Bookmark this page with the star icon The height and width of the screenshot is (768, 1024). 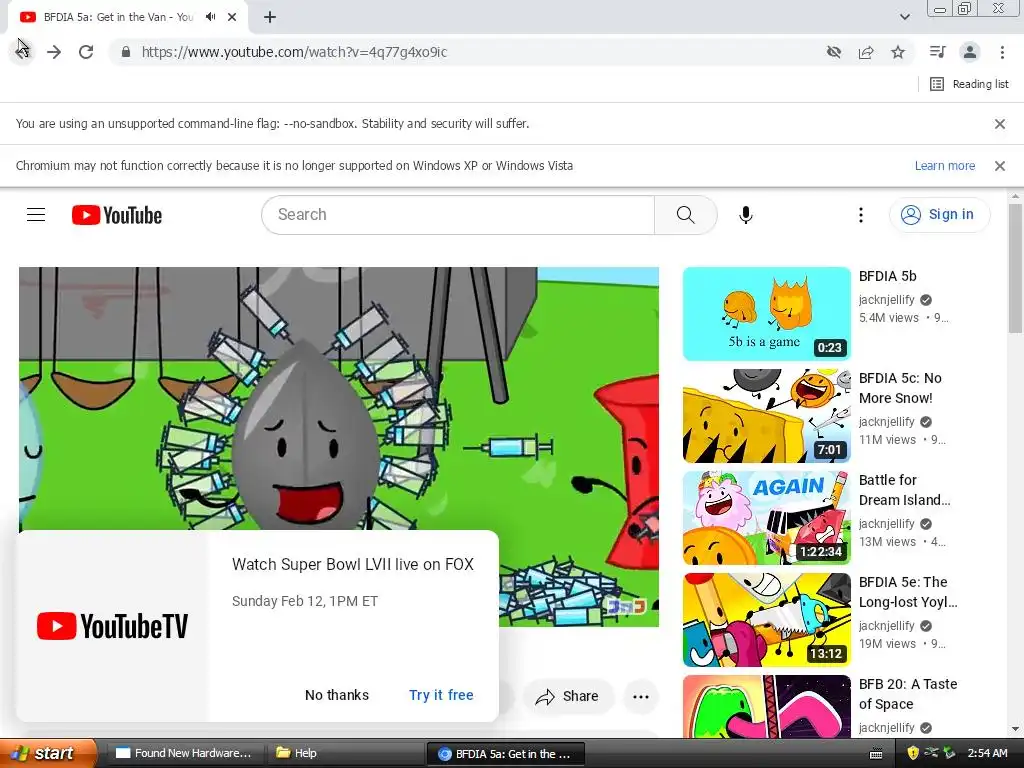click(x=898, y=52)
